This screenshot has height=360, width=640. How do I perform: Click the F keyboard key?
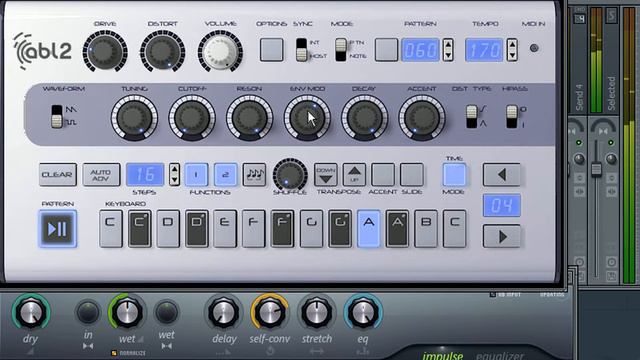pos(253,229)
